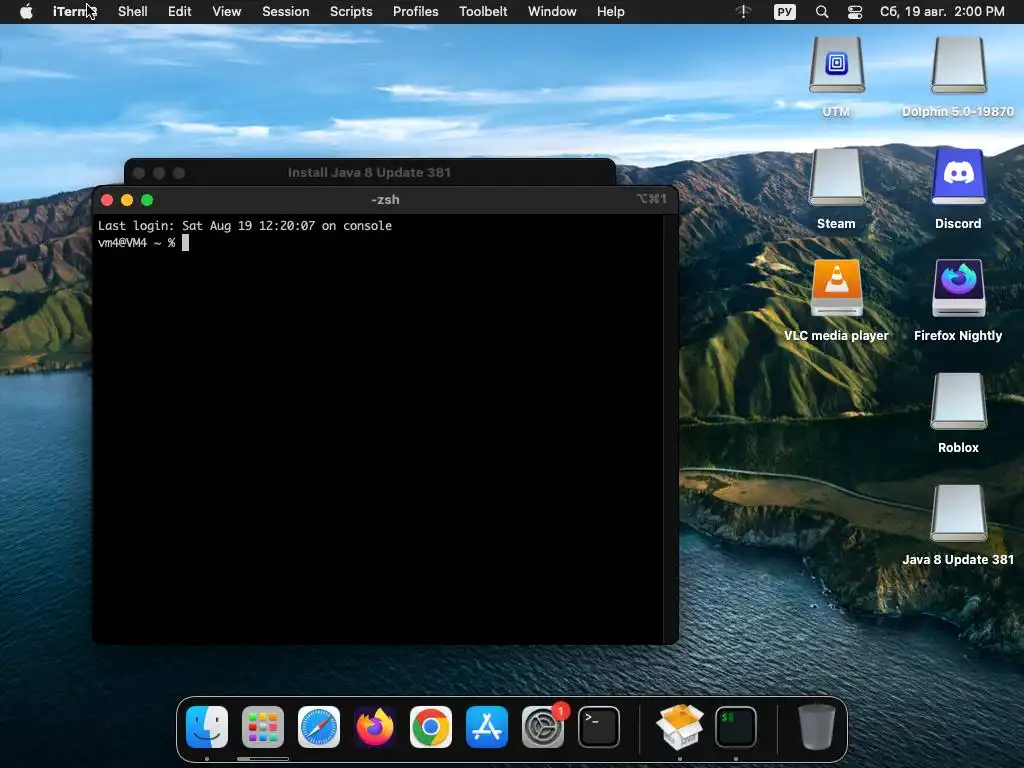Image resolution: width=1024 pixels, height=768 pixels.
Task: Bring Install Java 8 Update 381 window forward
Action: [x=370, y=172]
